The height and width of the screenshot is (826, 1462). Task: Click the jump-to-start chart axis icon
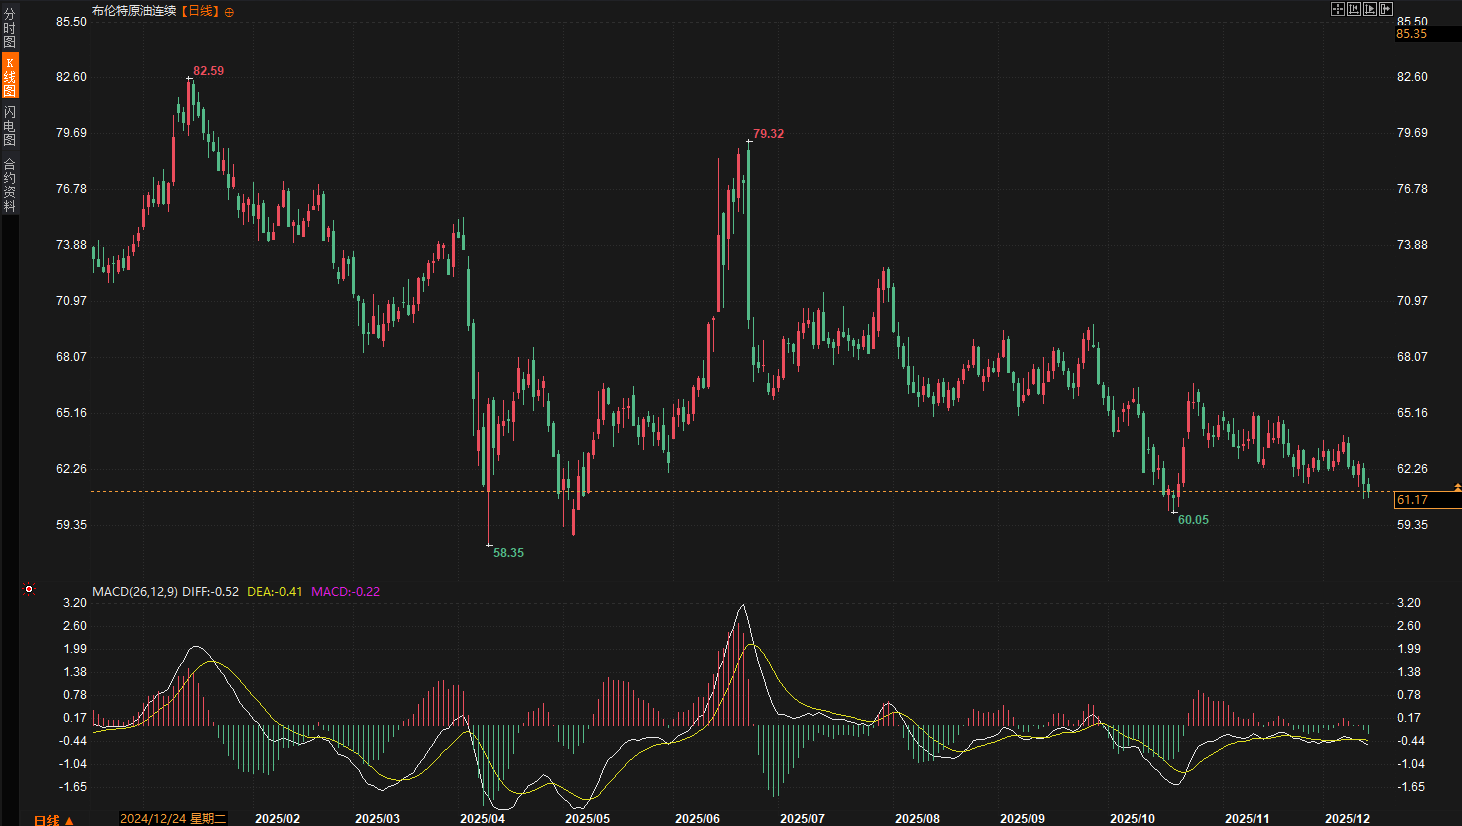point(1354,9)
